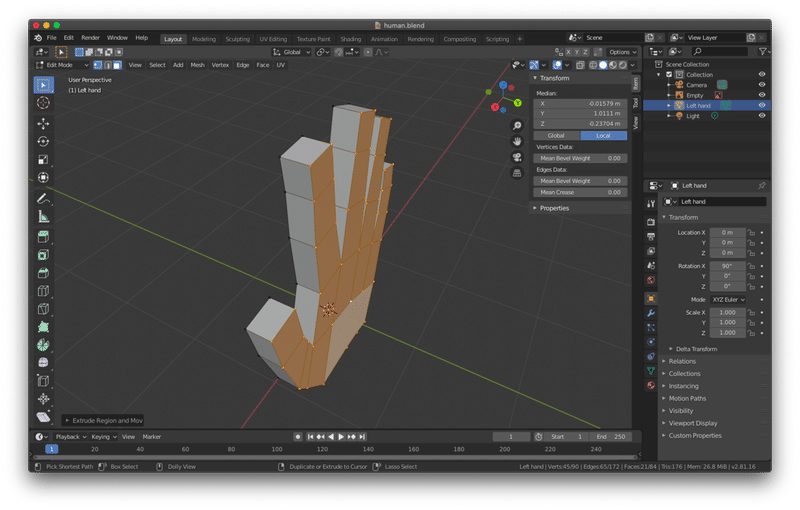Open the Modifiers wrench properties tab
This screenshot has width=800, height=510.
coord(651,313)
